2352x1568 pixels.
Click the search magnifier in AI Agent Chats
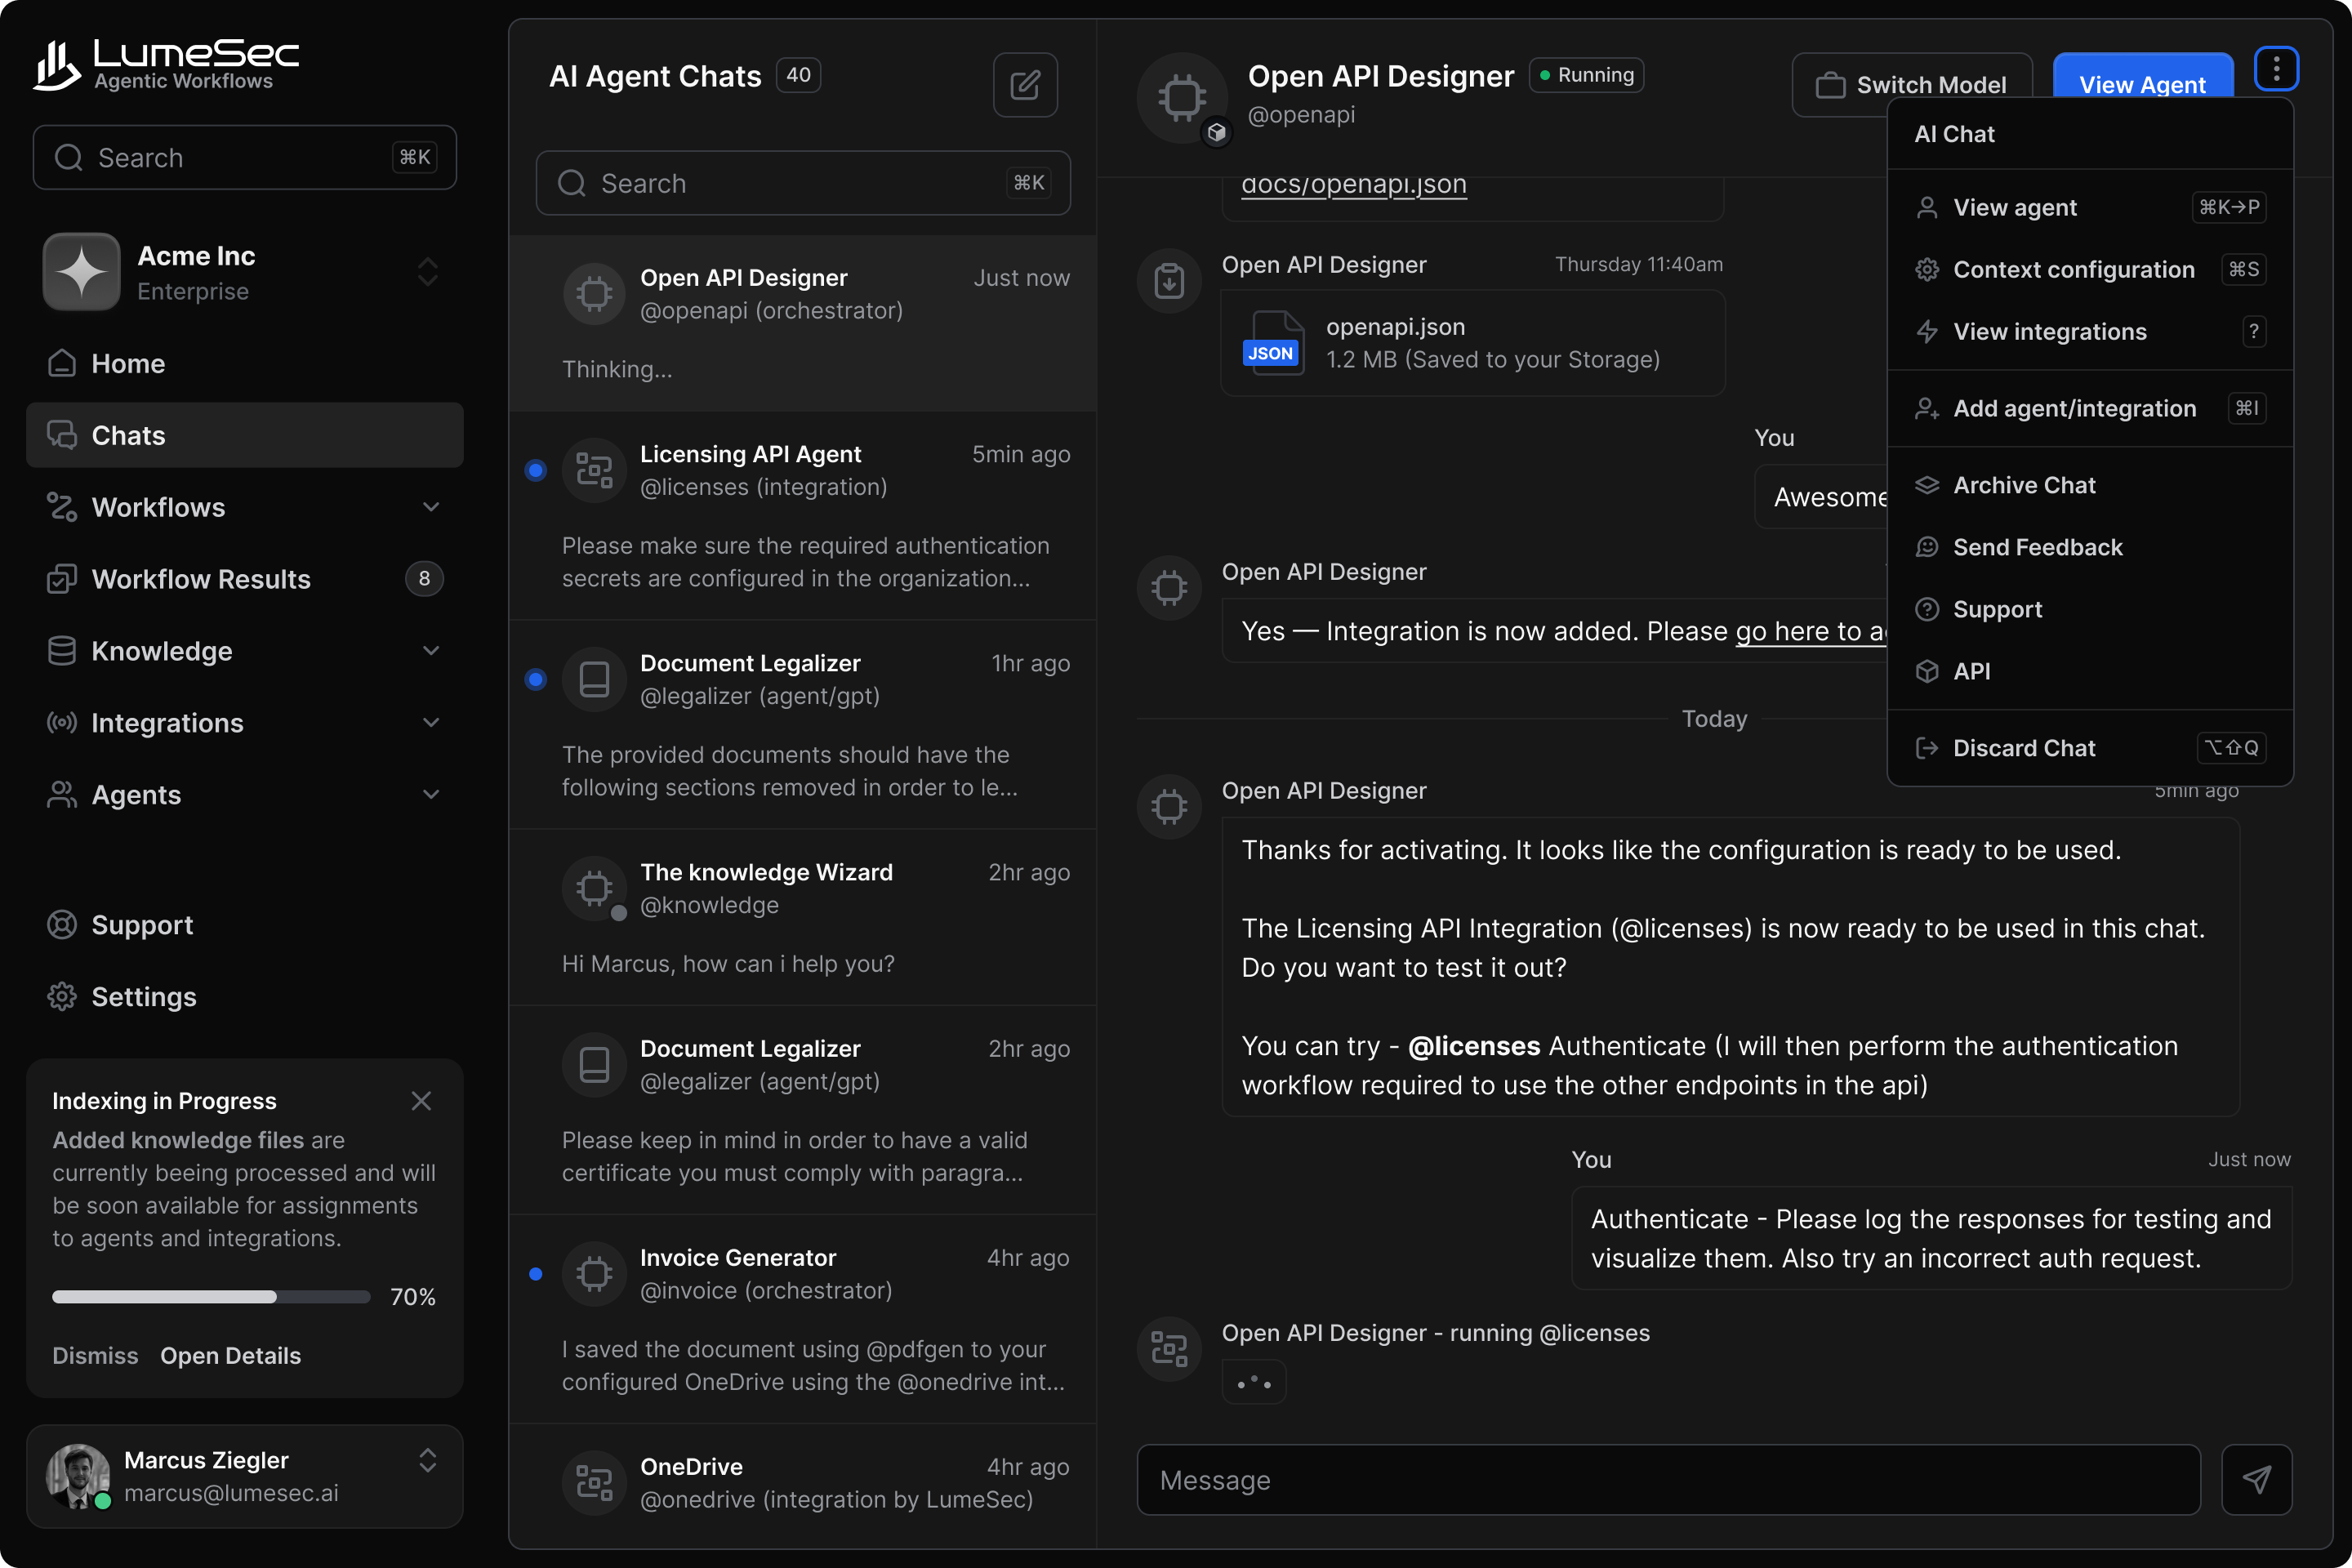(572, 183)
